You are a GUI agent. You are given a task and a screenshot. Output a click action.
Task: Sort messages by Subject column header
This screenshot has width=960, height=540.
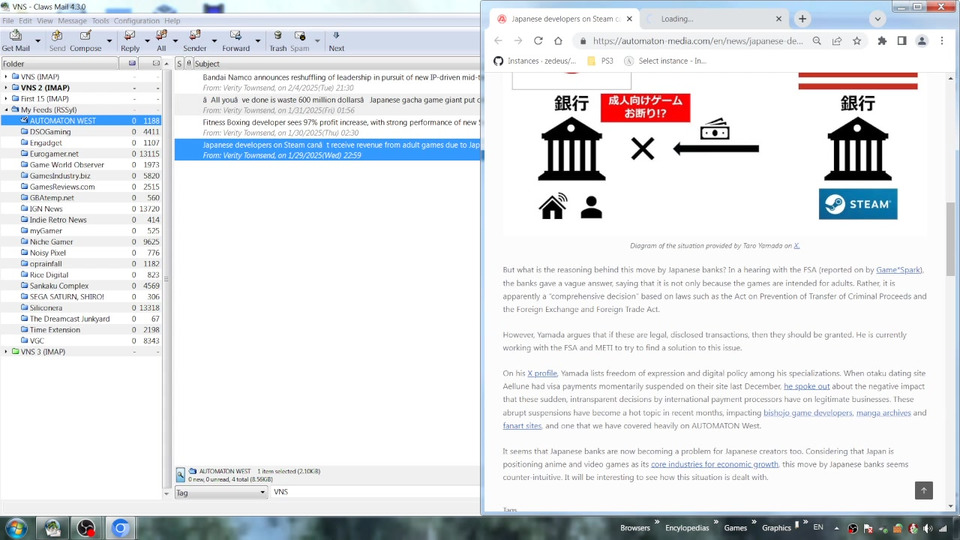pos(337,64)
